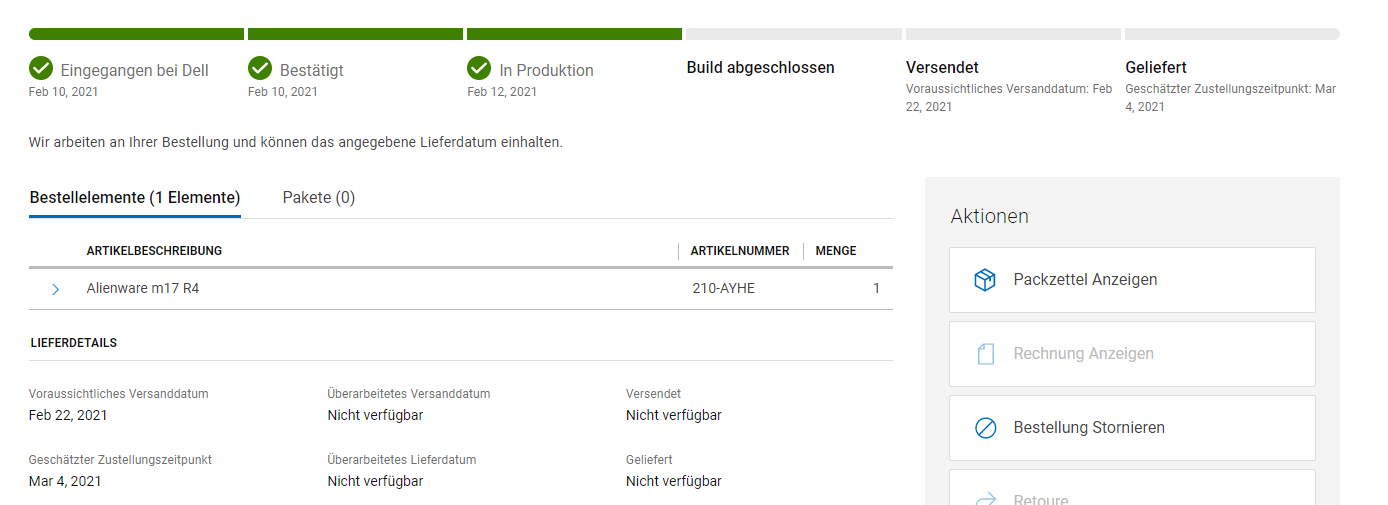Click the ARTIKELNUMMER column header

(x=740, y=251)
